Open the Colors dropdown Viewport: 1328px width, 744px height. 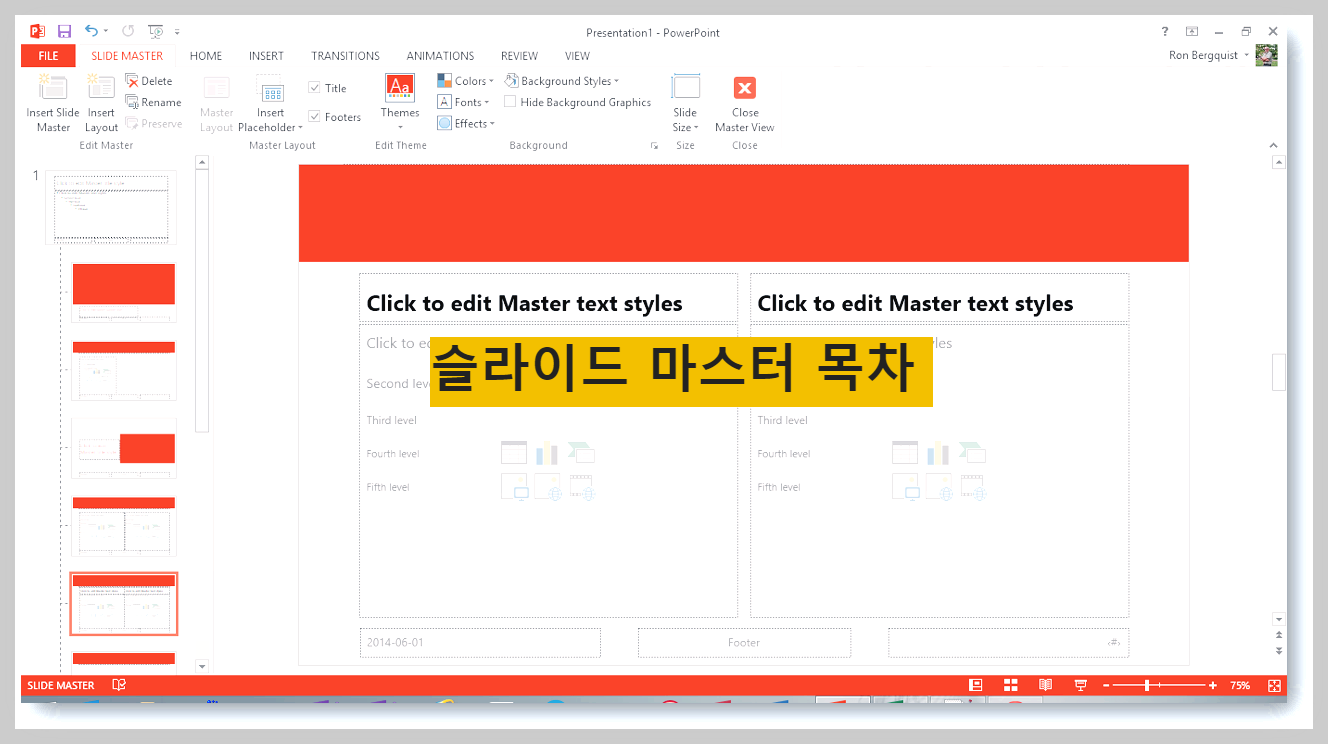[x=465, y=81]
